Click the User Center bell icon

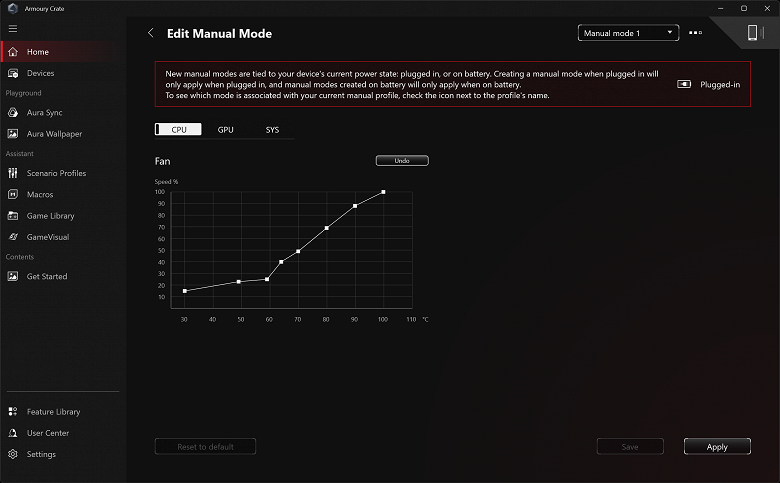(x=13, y=433)
